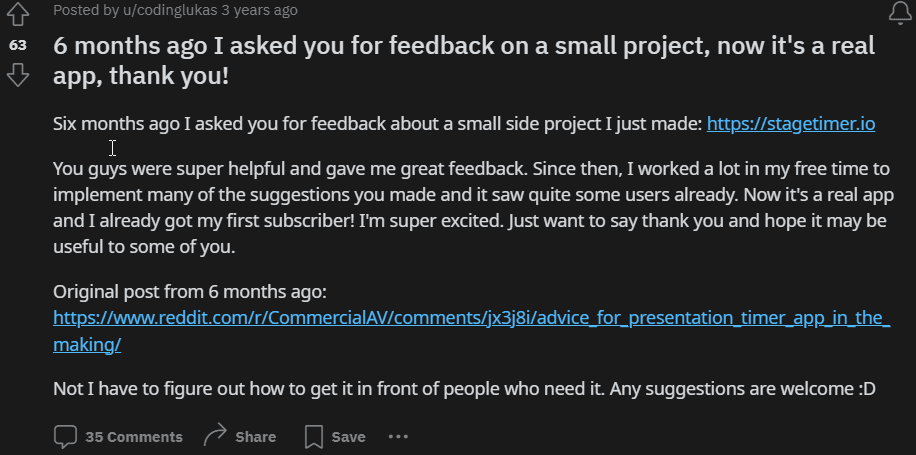Viewport: 916px width, 455px height.
Task: Click the paragraph starting "Six months ago"
Action: click(464, 124)
